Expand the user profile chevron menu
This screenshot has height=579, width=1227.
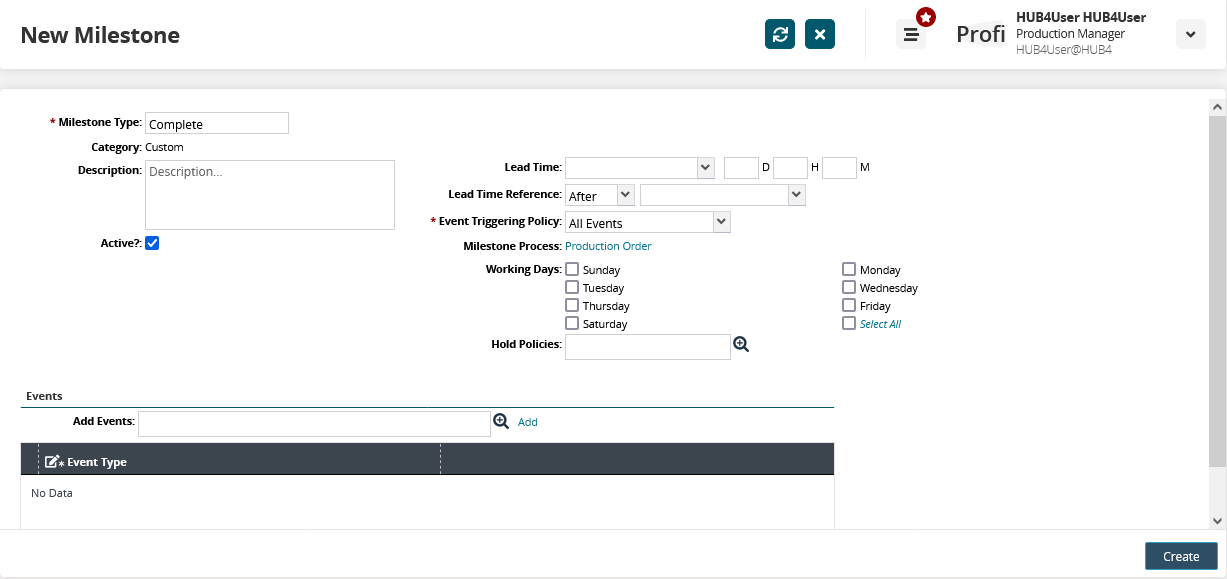pyautogui.click(x=1190, y=34)
